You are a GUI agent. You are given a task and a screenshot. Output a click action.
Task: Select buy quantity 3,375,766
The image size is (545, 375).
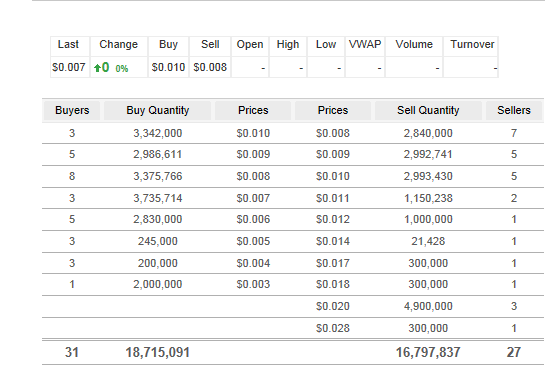[157, 177]
